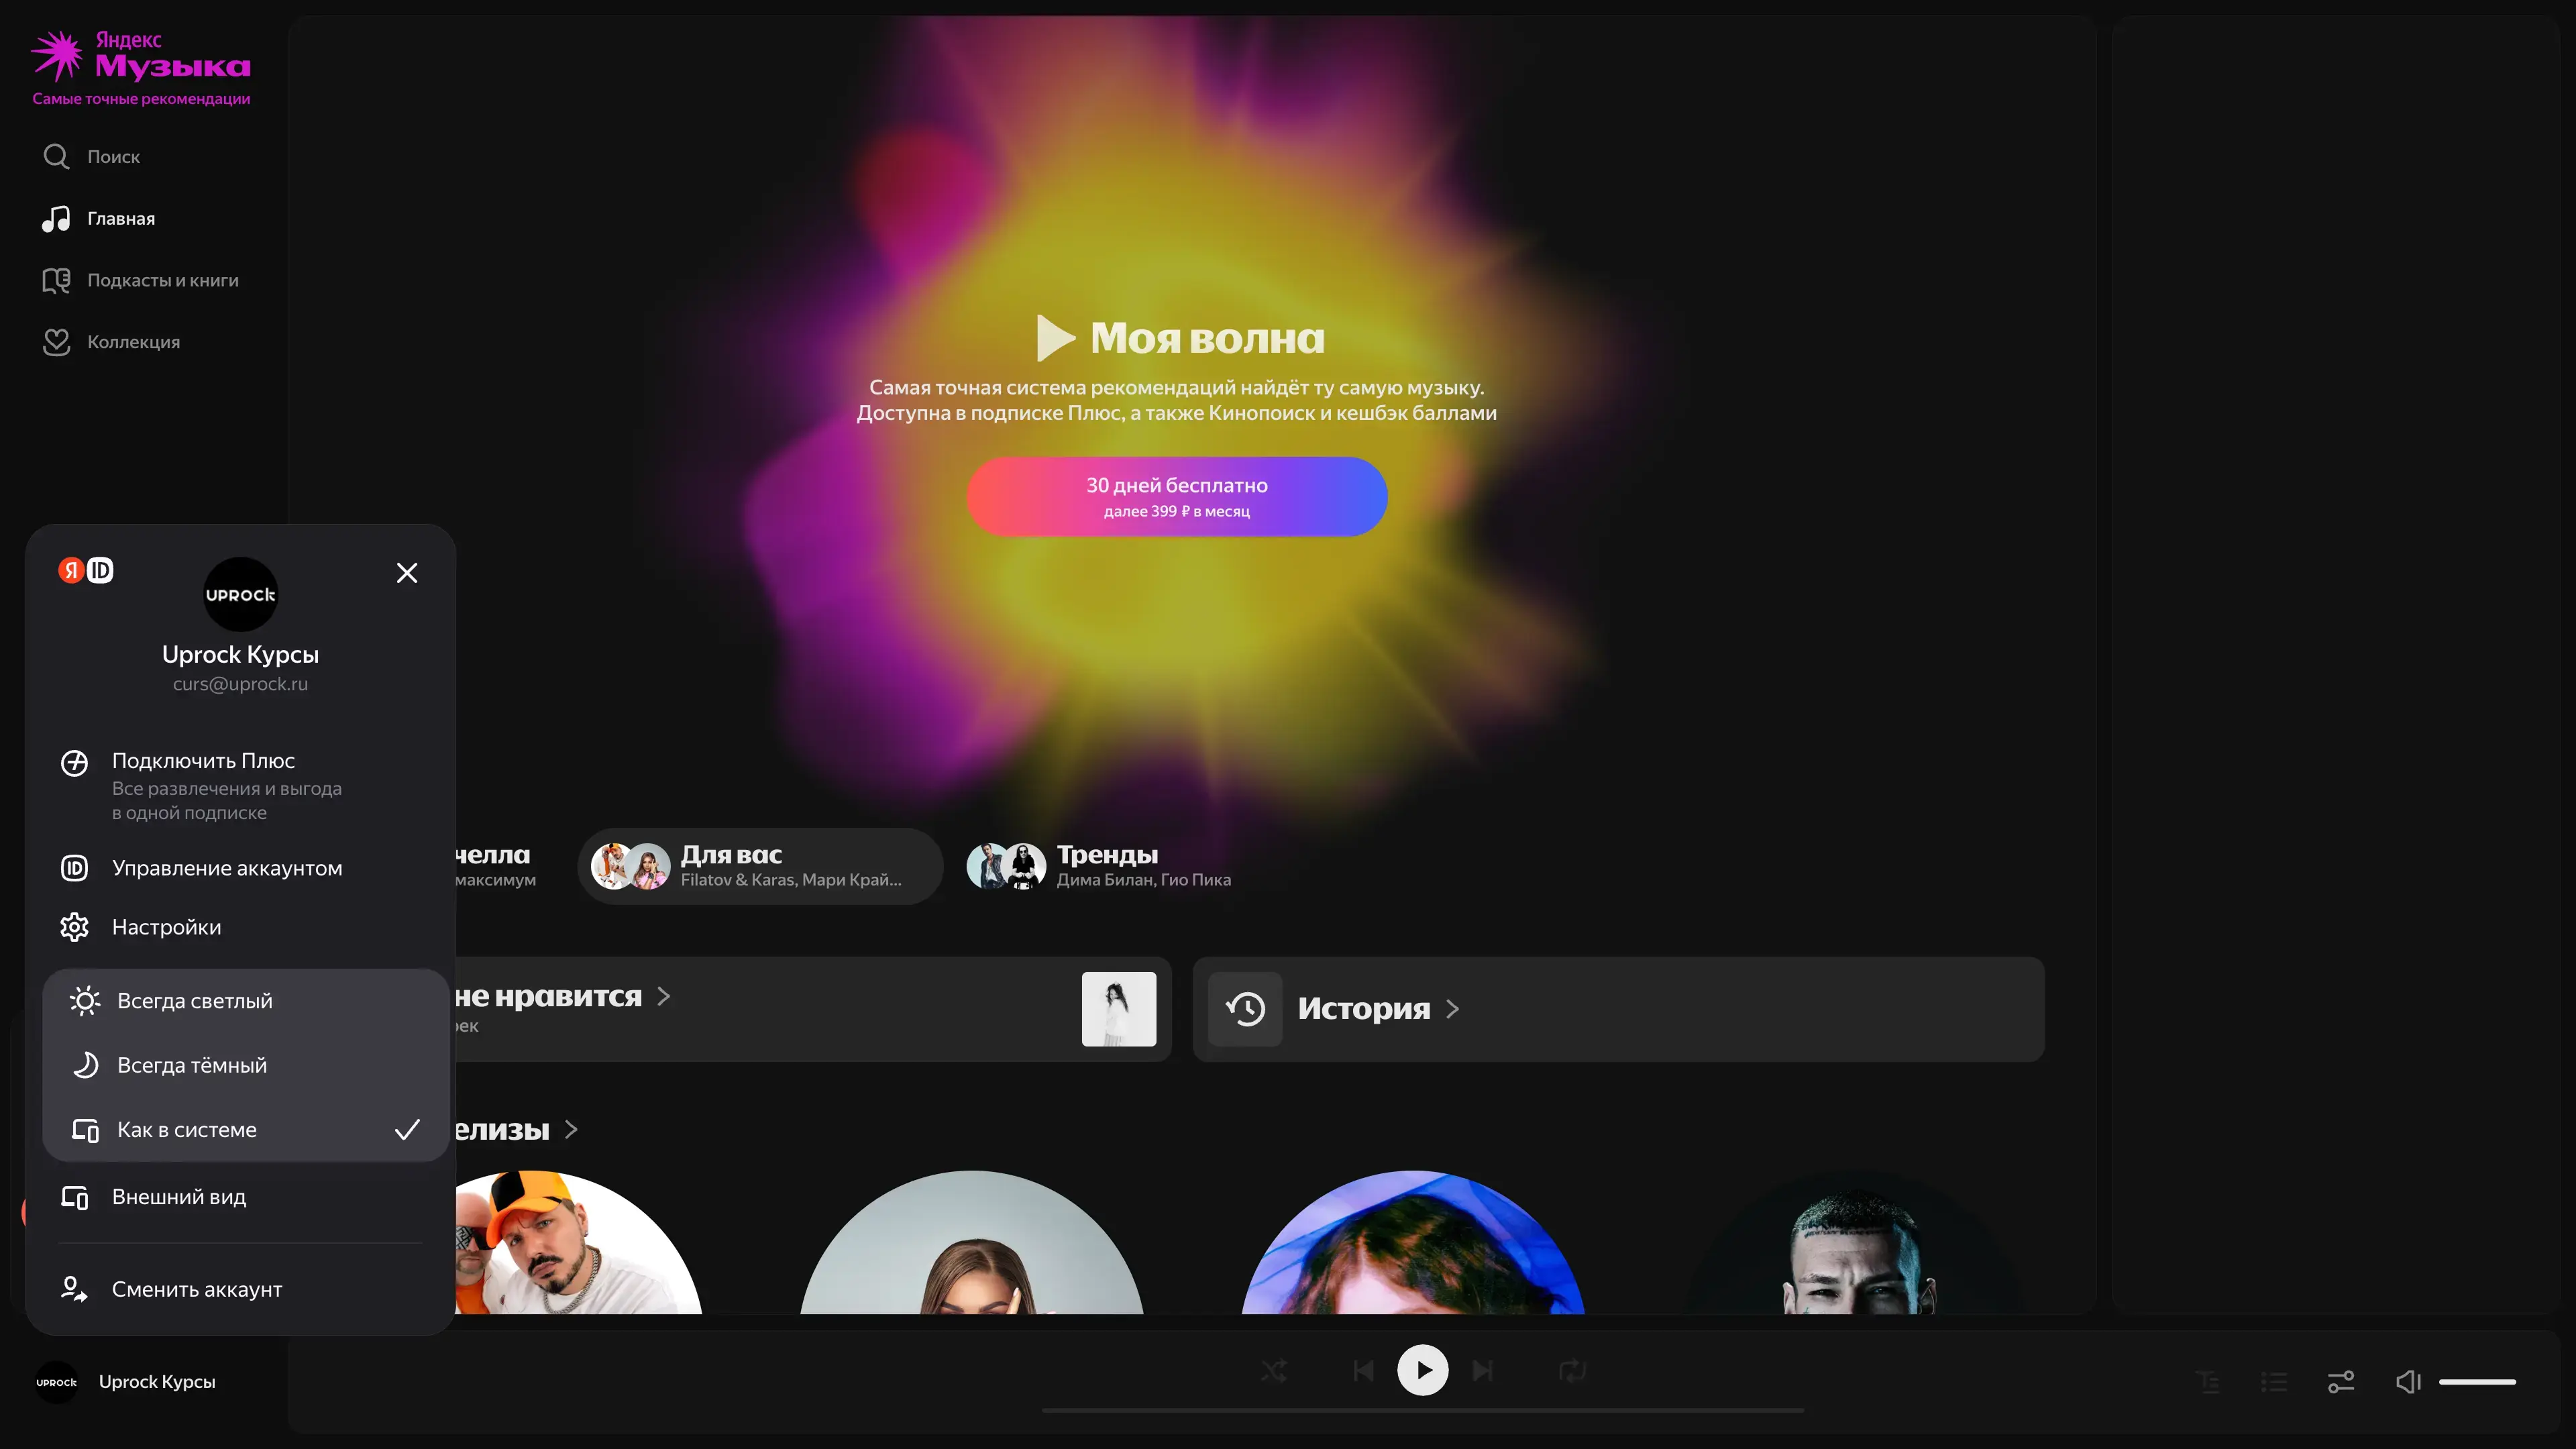This screenshot has width=2576, height=1449.
Task: Toggle shuffle in the player bar
Action: [1273, 1371]
